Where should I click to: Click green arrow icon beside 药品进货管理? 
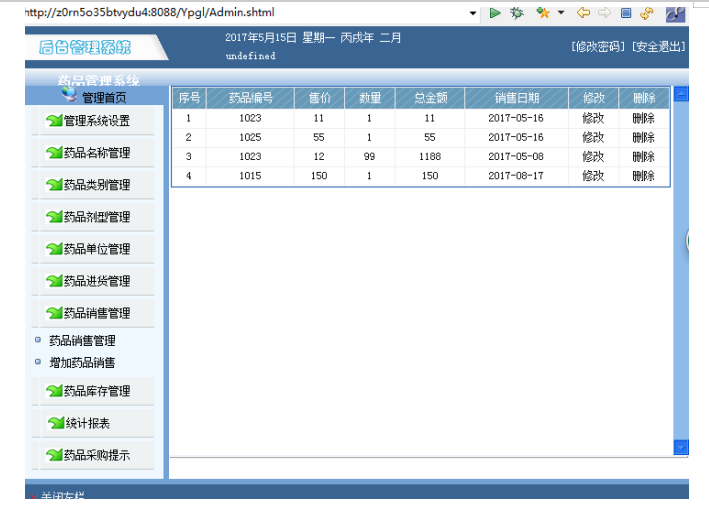54,281
